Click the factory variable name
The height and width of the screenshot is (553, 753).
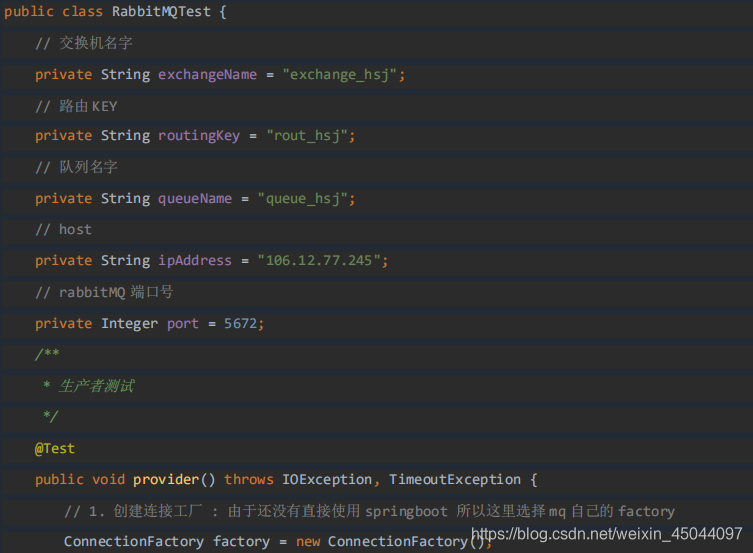pyautogui.click(x=241, y=541)
